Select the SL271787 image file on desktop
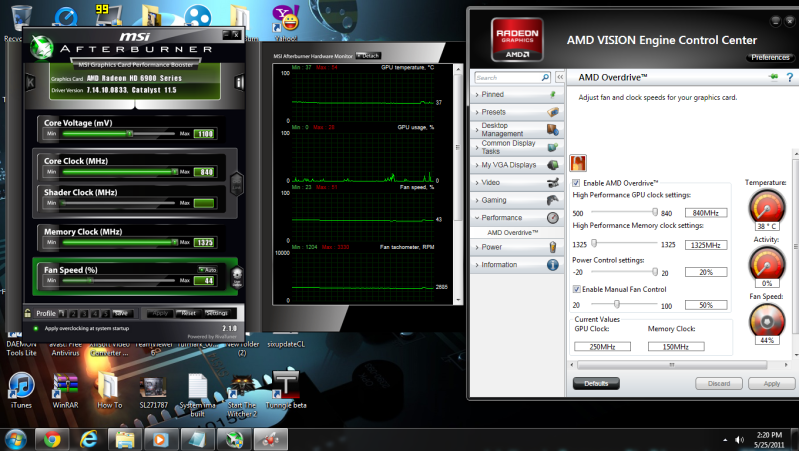The image size is (799, 451). [153, 391]
